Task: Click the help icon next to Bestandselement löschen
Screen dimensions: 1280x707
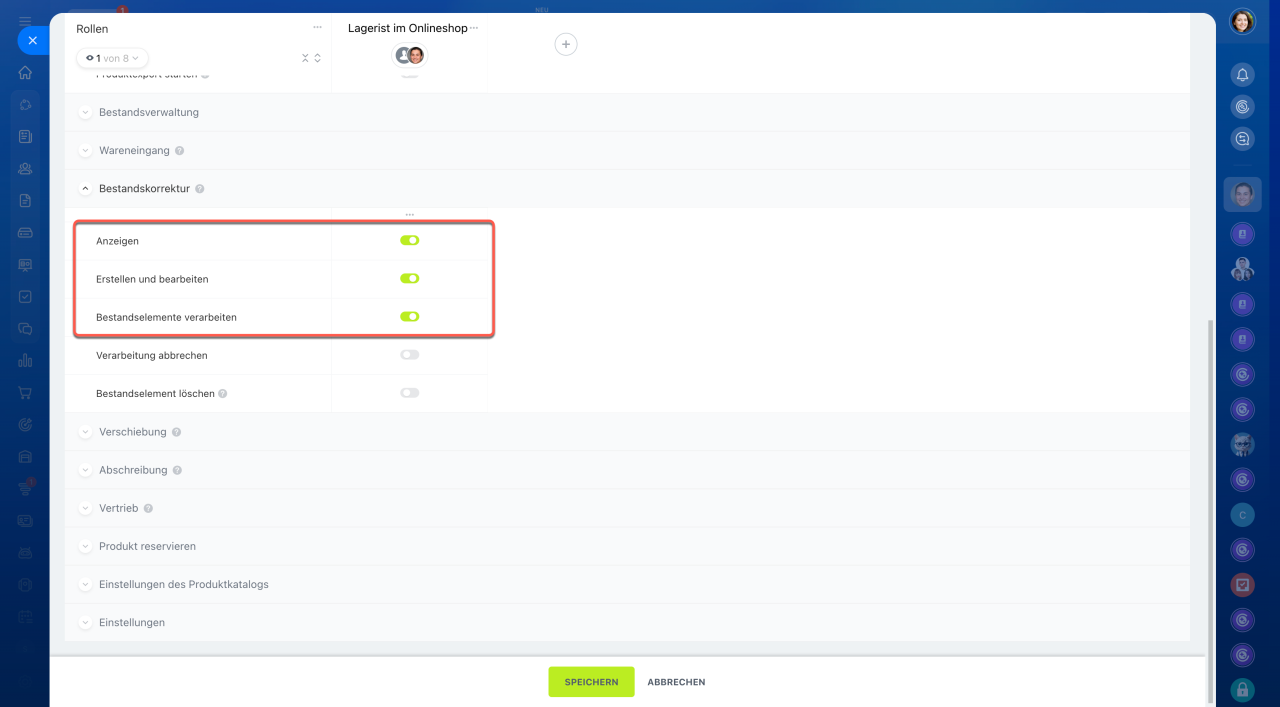Action: pyautogui.click(x=223, y=394)
